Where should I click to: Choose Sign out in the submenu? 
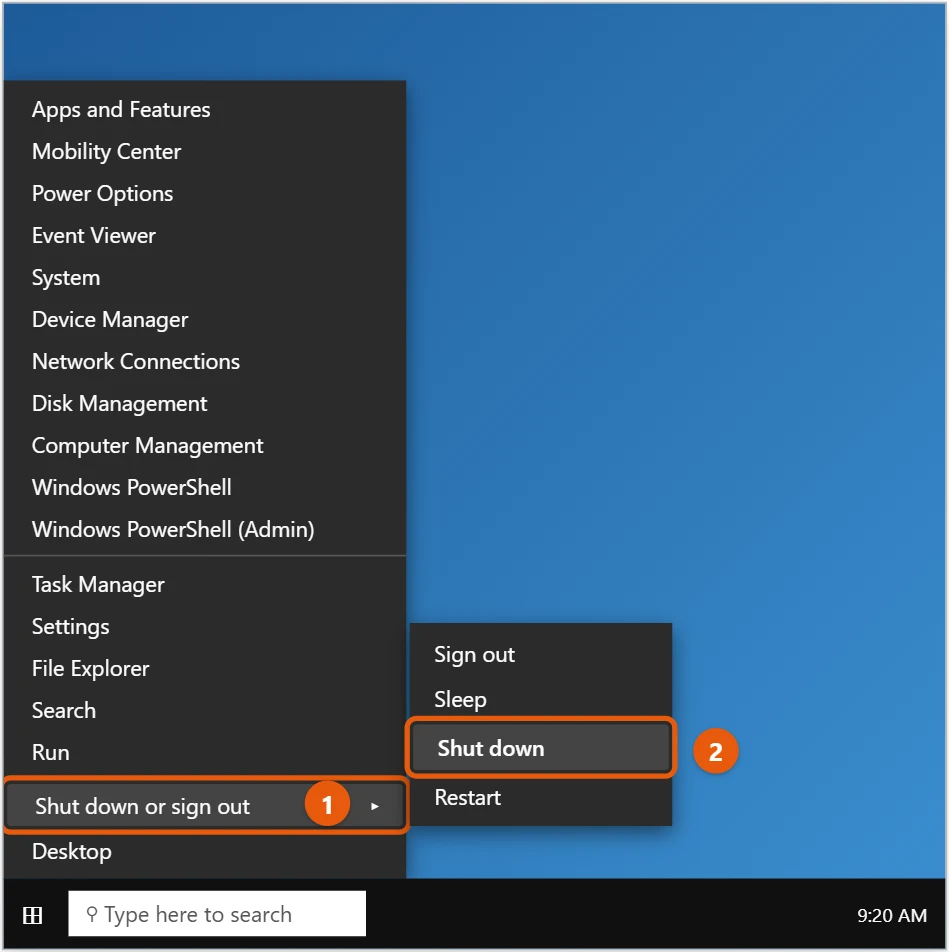click(541, 655)
